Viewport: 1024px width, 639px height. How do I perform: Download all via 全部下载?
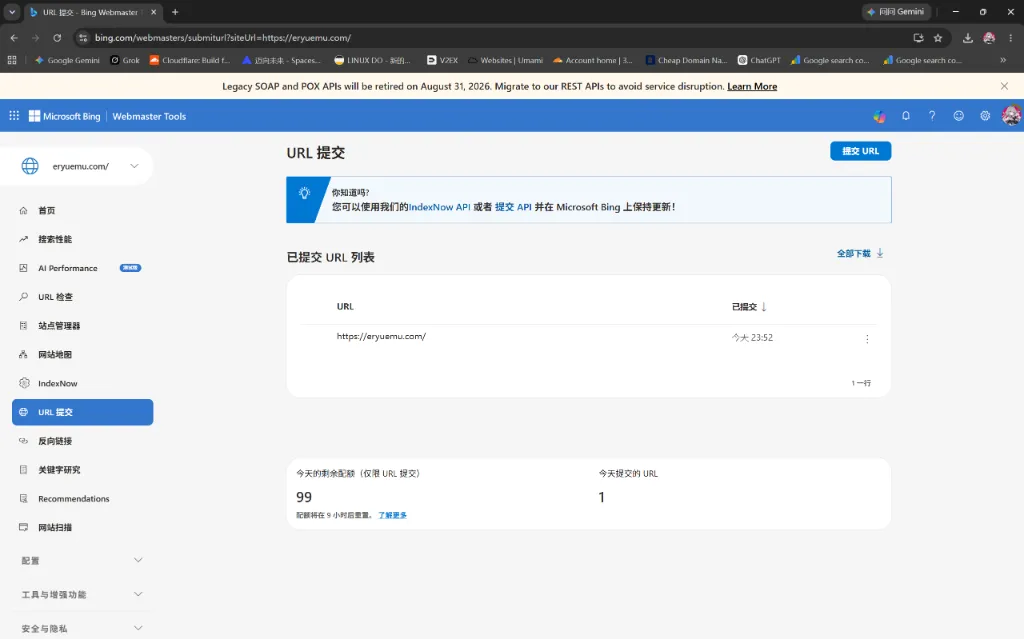tap(860, 254)
